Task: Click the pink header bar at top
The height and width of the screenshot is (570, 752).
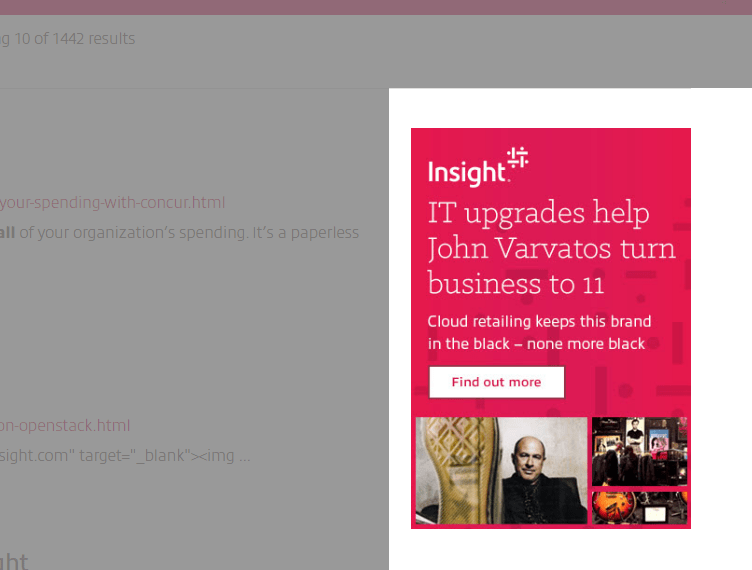Action: [x=376, y=7]
